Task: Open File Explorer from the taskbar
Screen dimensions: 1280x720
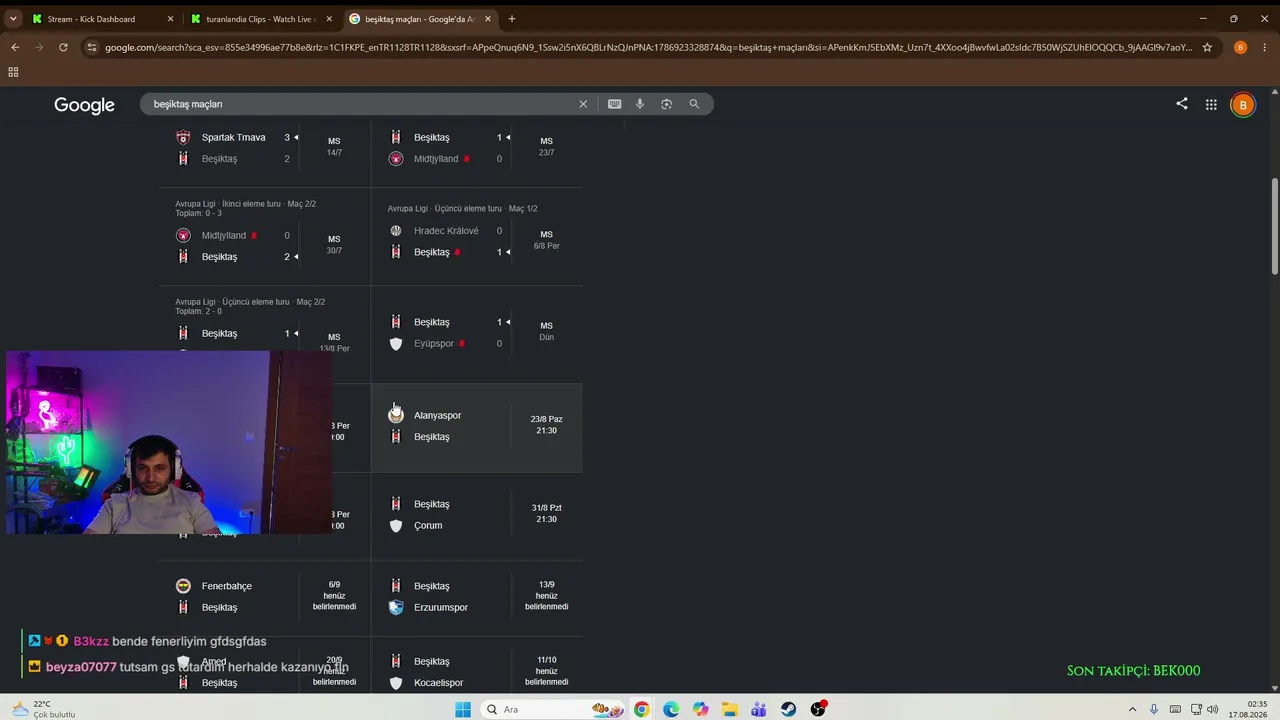Action: [730, 709]
